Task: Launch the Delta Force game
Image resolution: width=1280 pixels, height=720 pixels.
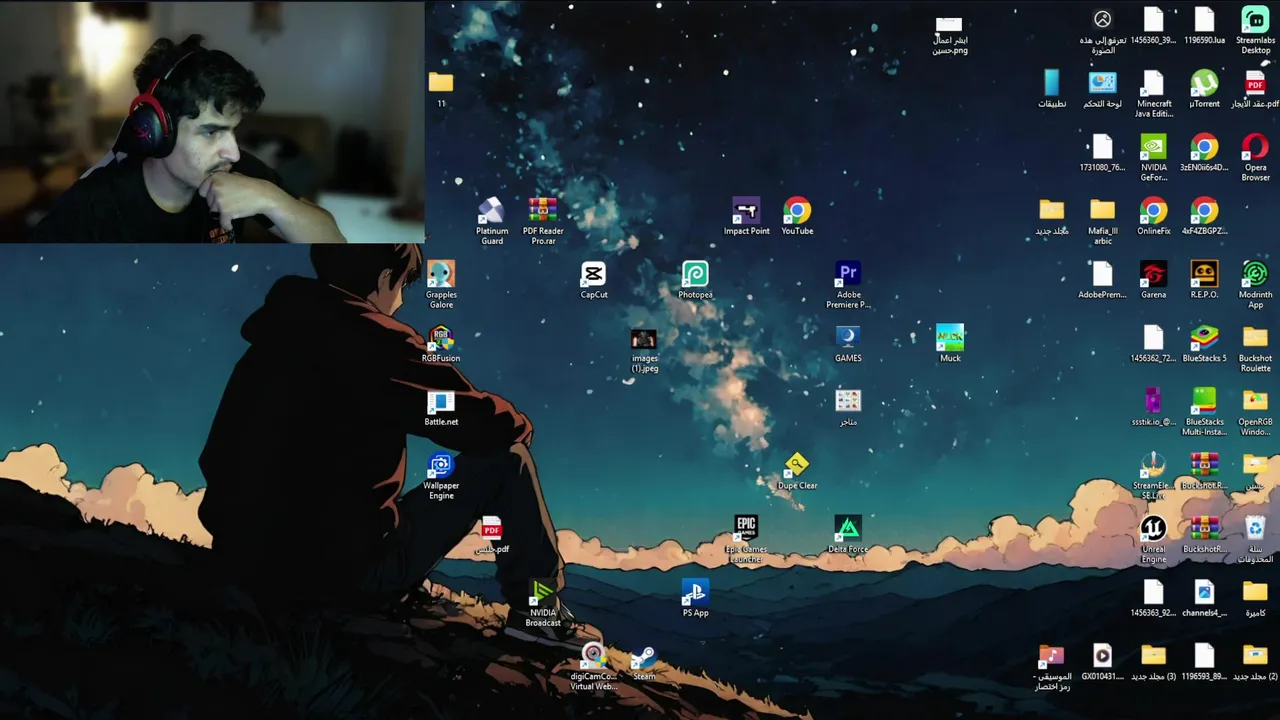Action: click(848, 535)
